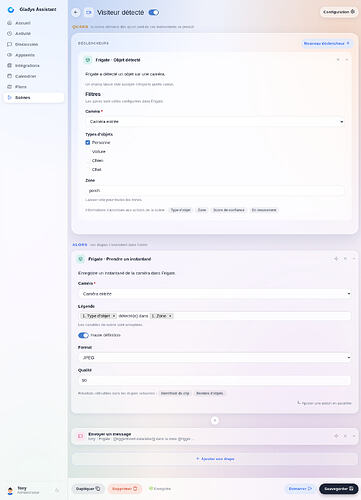Open Accueil in the sidebar
The image size is (361, 500).
click(x=33, y=23)
